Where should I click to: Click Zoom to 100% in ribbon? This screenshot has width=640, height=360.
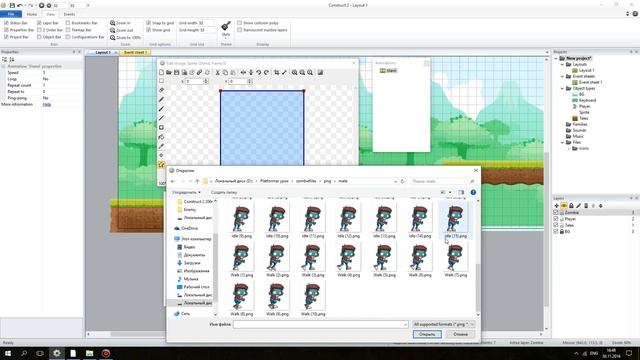coord(125,38)
